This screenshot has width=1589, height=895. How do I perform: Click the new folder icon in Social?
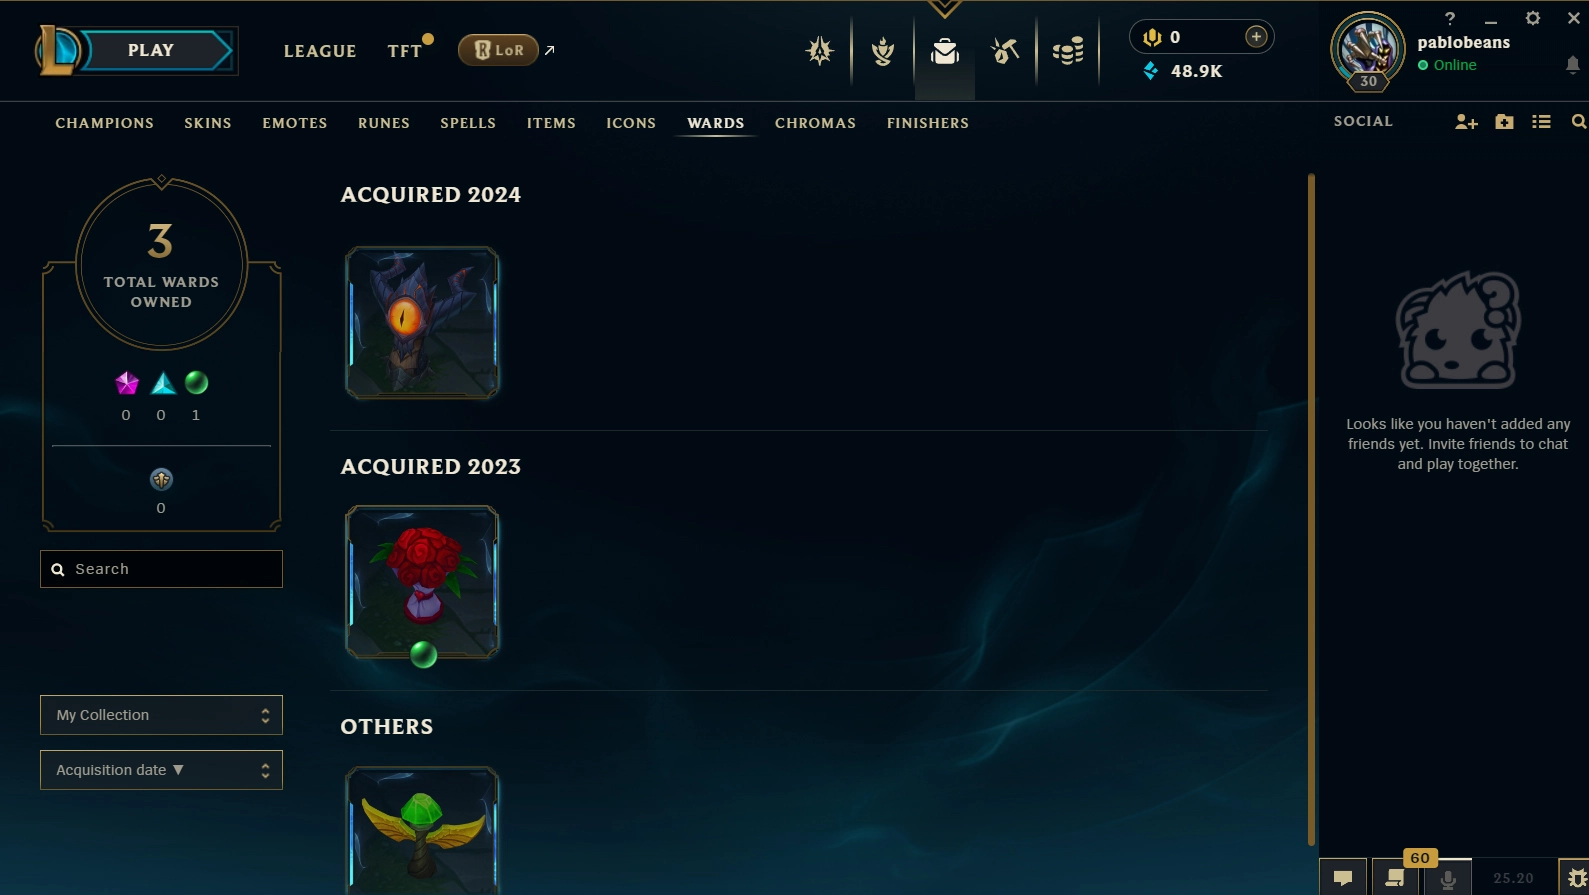pos(1504,122)
